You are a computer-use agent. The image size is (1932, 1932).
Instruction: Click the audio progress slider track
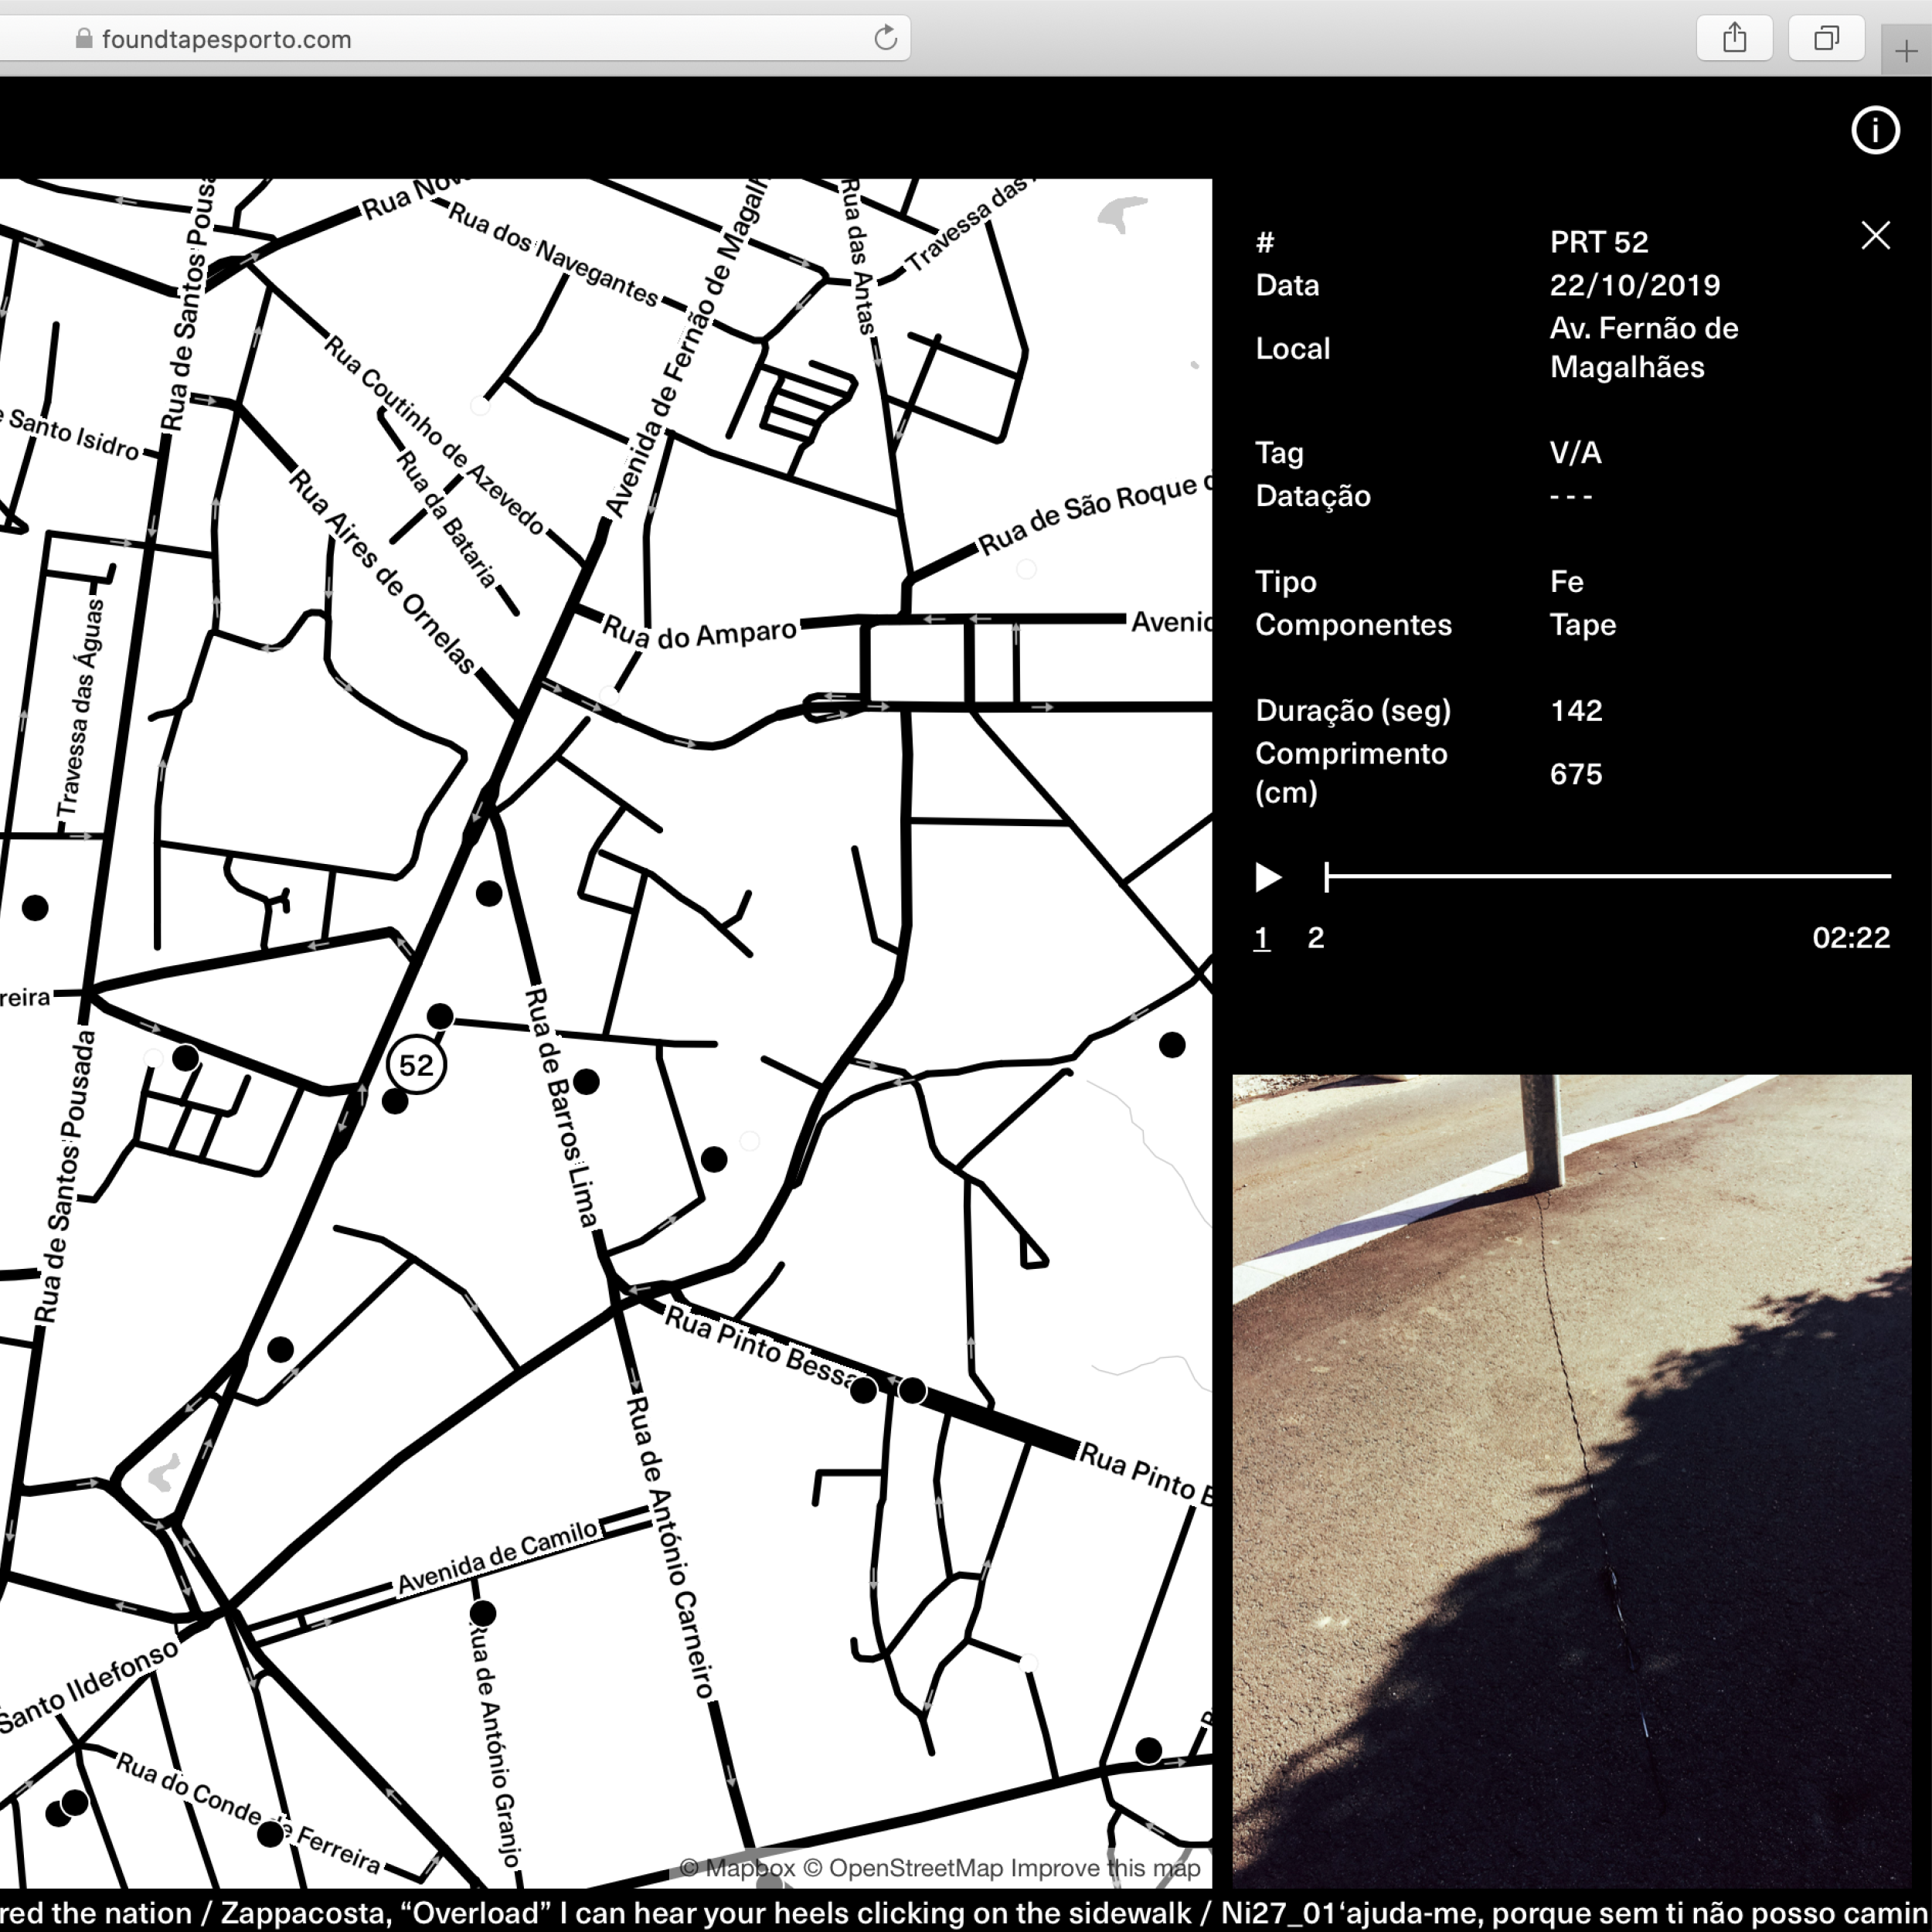1608,876
